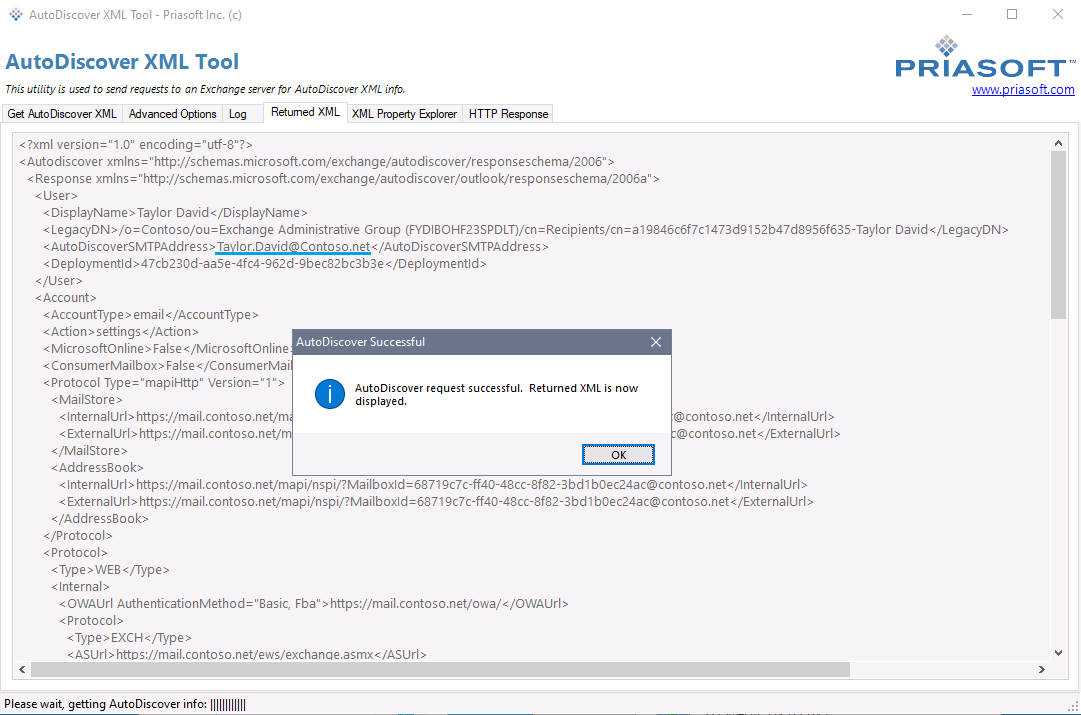Image resolution: width=1081 pixels, height=715 pixels.
Task: Click the opening AddressBook tag
Action: point(97,467)
